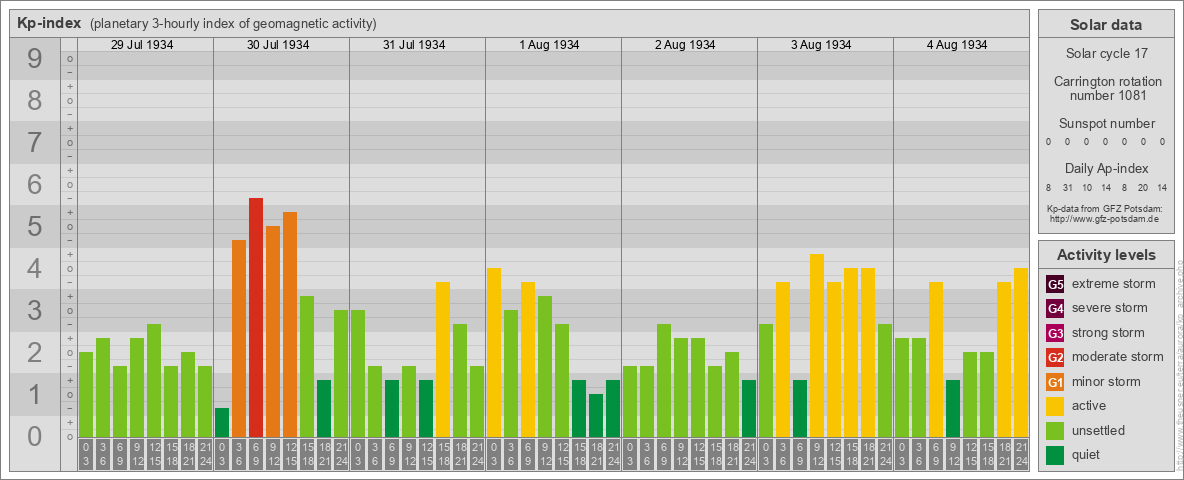Select the 3 Aug 1934 date header

point(822,45)
